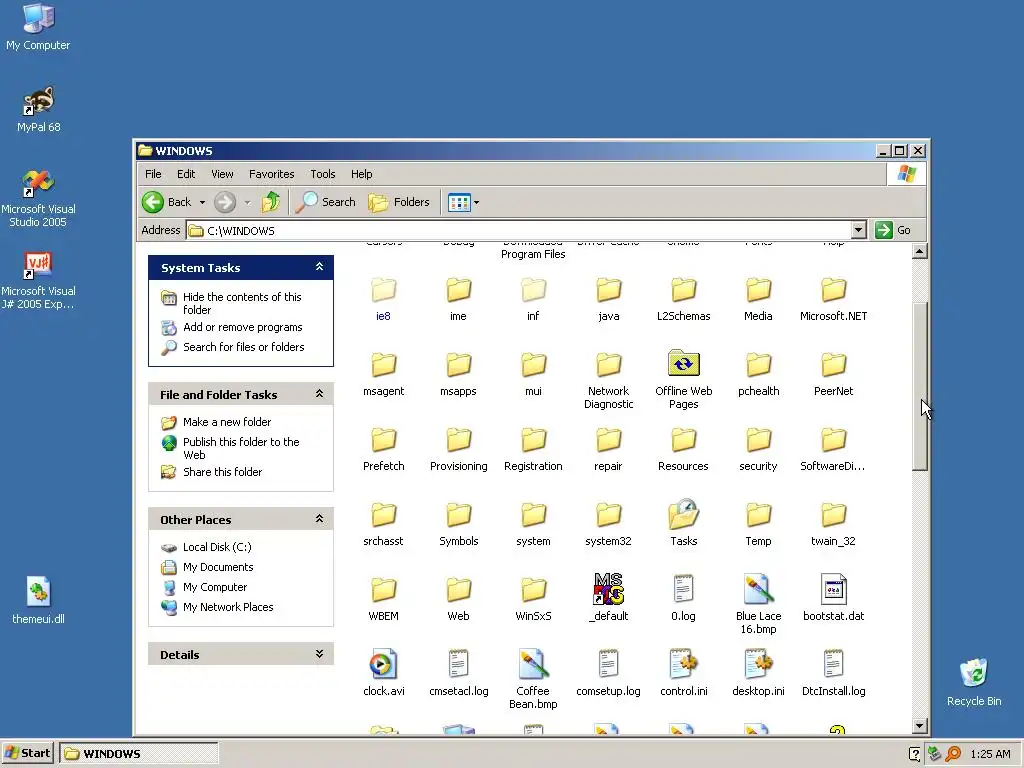Select the bootstat.dat file
The width and height of the screenshot is (1024, 768).
833,599
